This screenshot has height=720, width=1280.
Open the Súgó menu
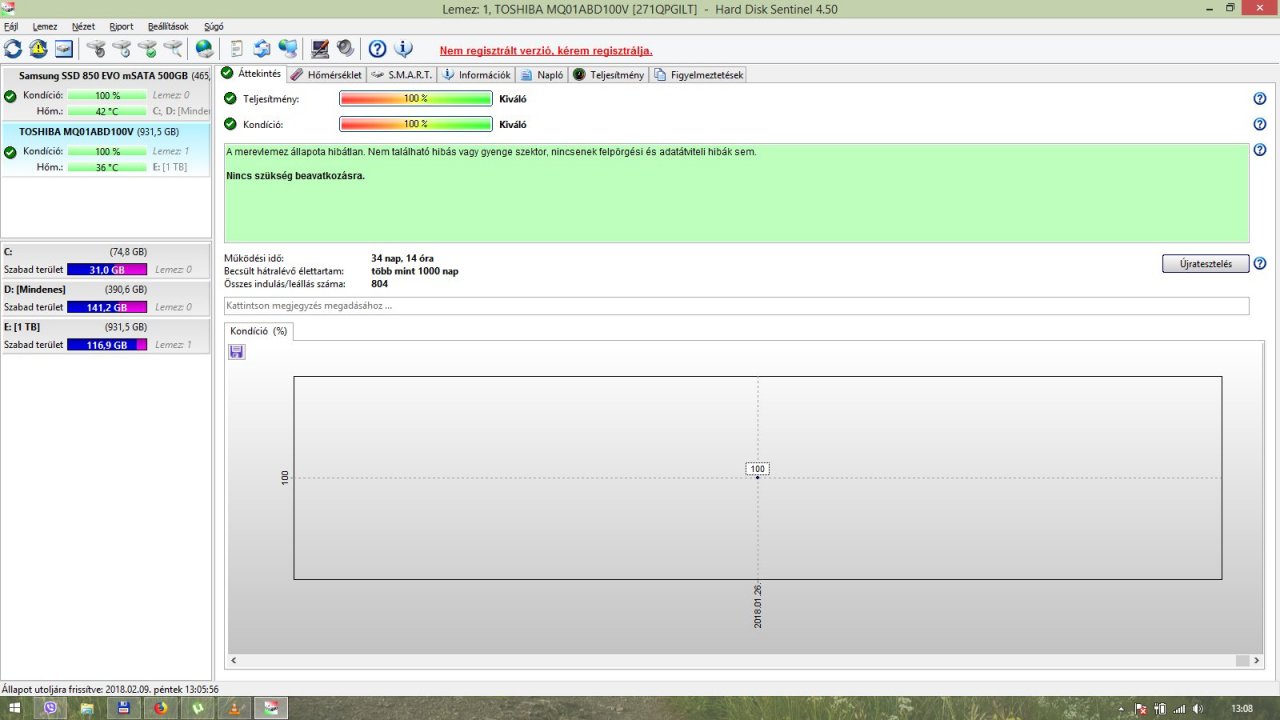click(x=214, y=26)
